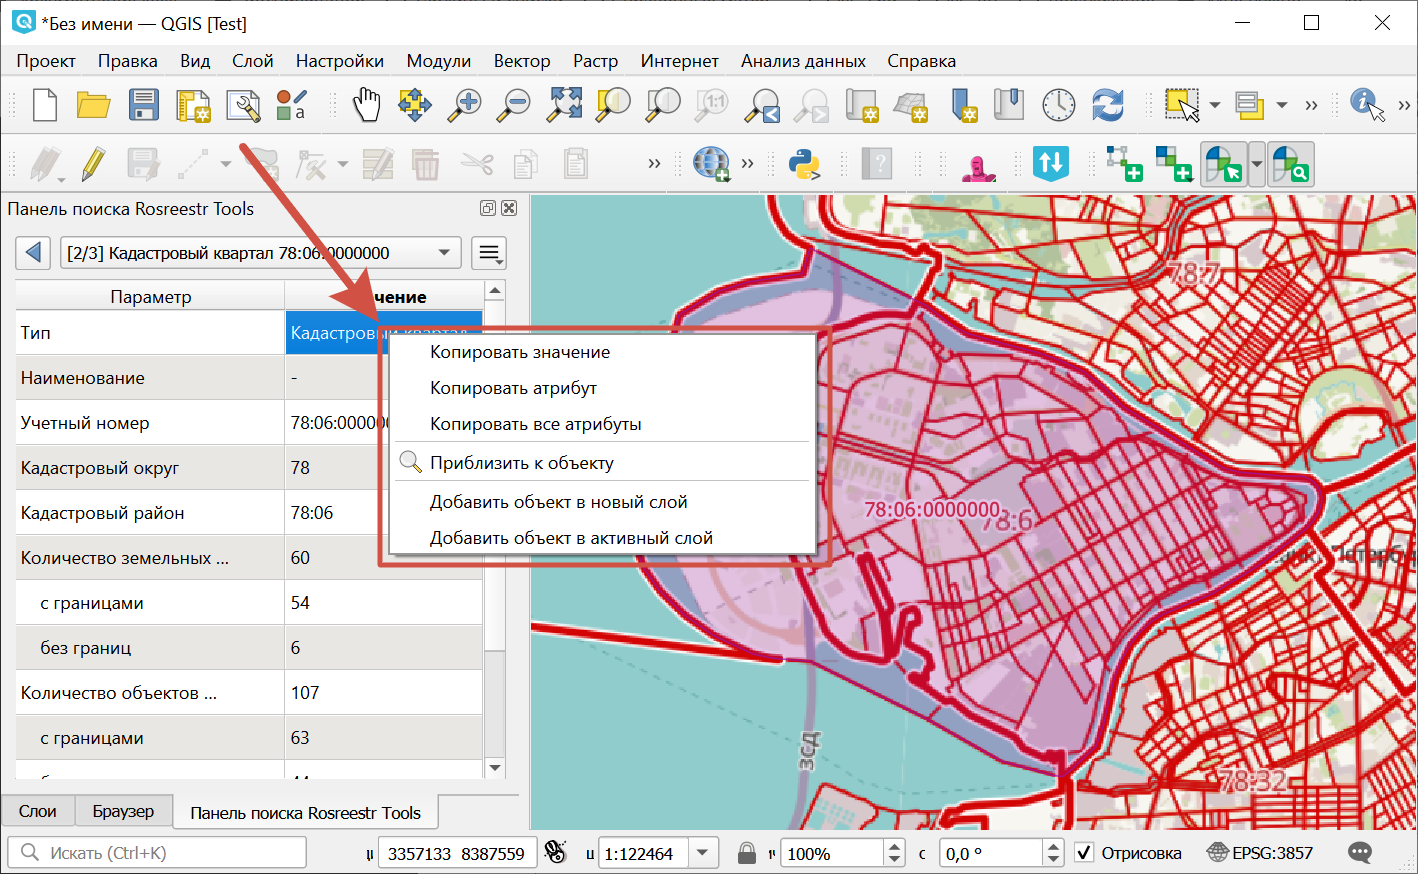
Task: Open the deselect features dropdown arrow
Action: pos(1281,105)
